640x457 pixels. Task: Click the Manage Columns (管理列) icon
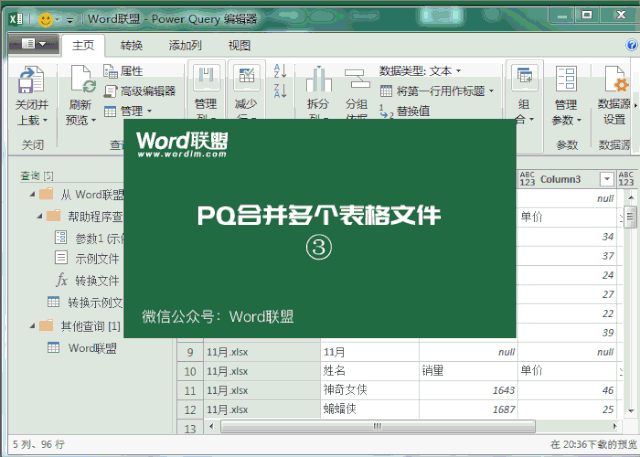(x=206, y=78)
